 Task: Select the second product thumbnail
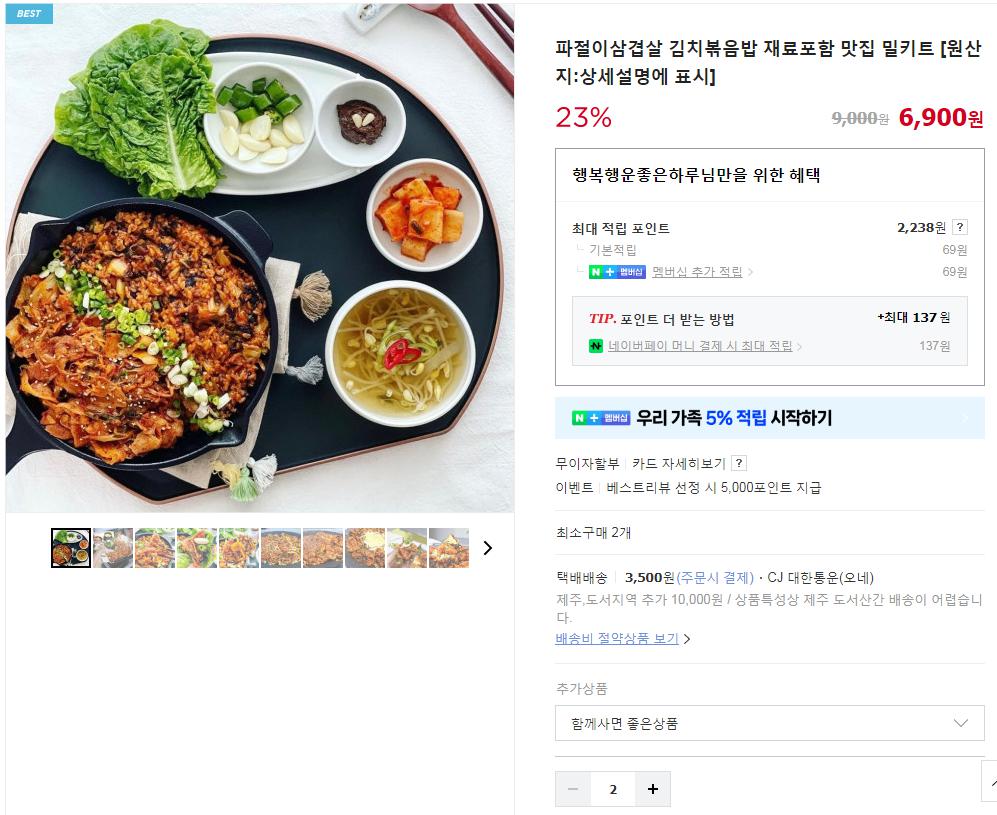tap(113, 548)
